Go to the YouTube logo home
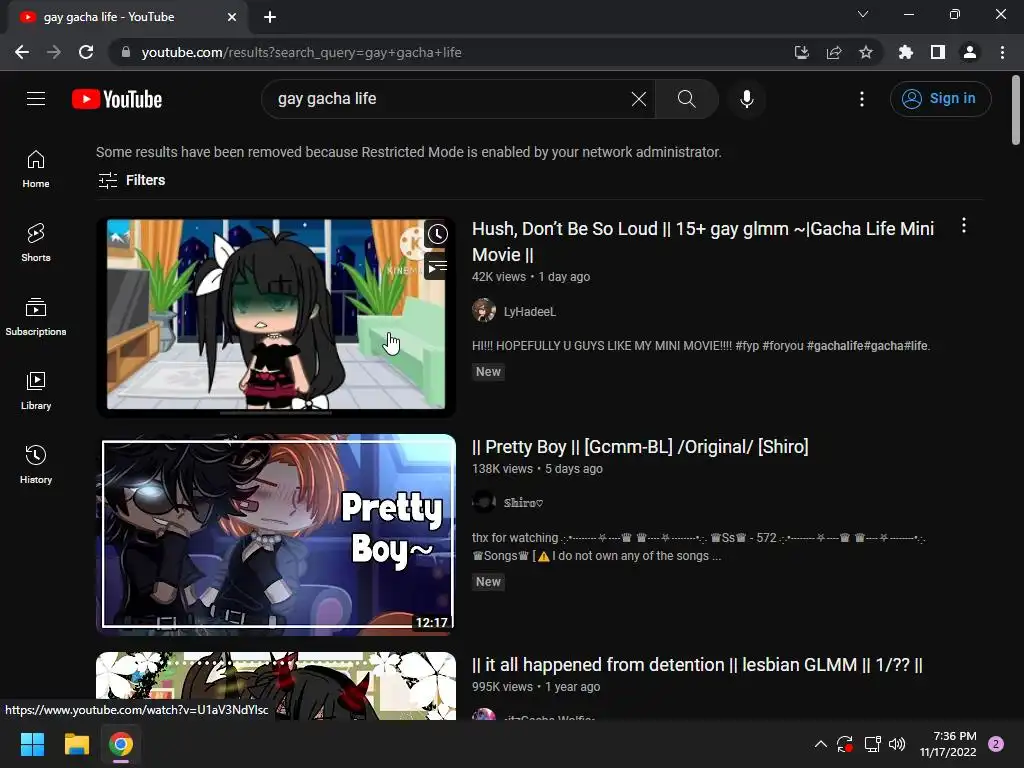Image resolution: width=1024 pixels, height=768 pixels. 117,99
